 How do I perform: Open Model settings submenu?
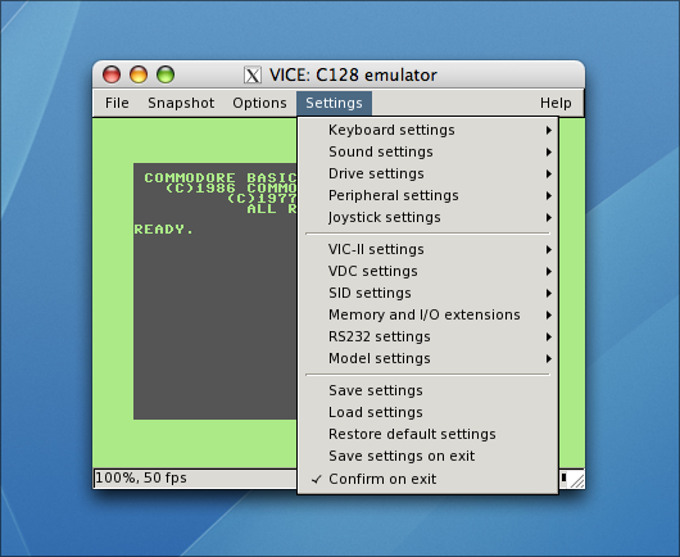point(428,359)
